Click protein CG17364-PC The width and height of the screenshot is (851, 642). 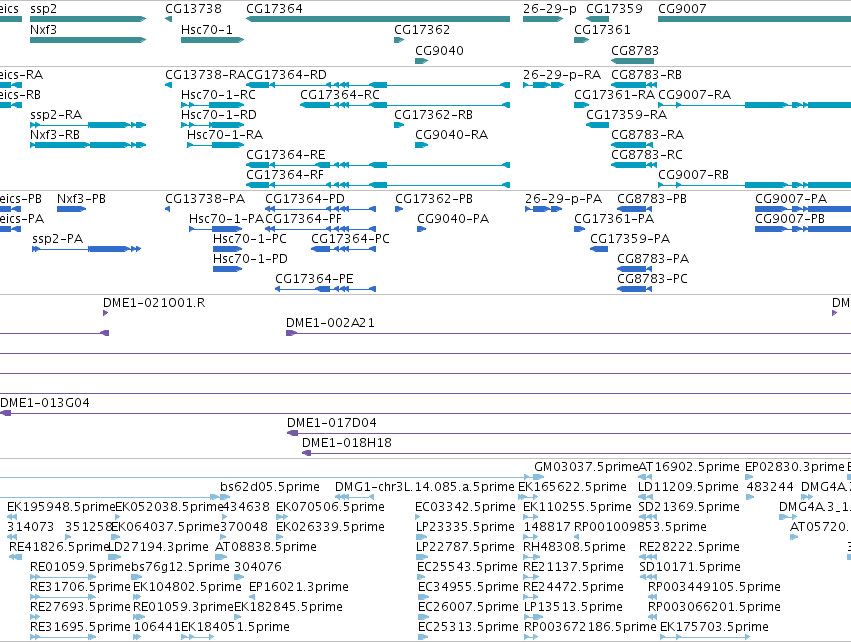click(344, 249)
